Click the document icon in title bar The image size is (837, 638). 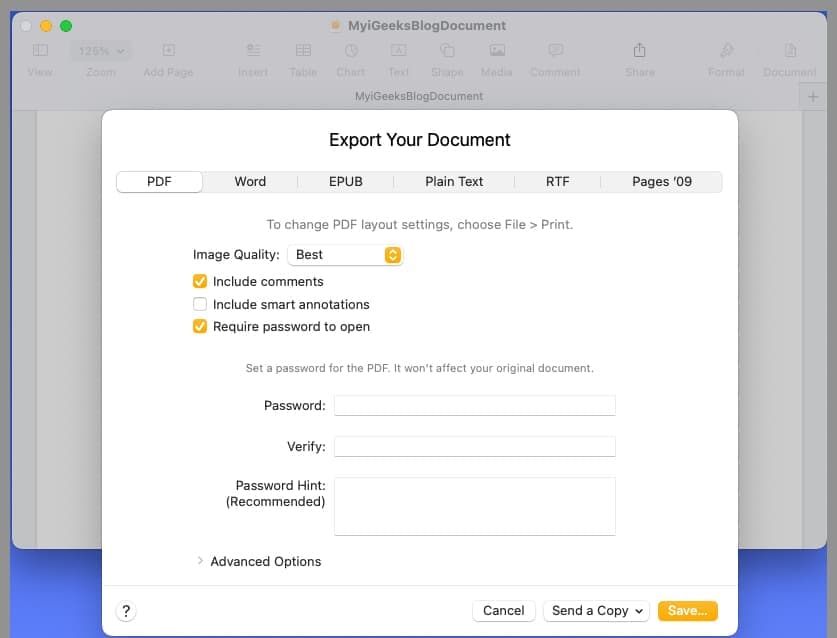[x=335, y=26]
